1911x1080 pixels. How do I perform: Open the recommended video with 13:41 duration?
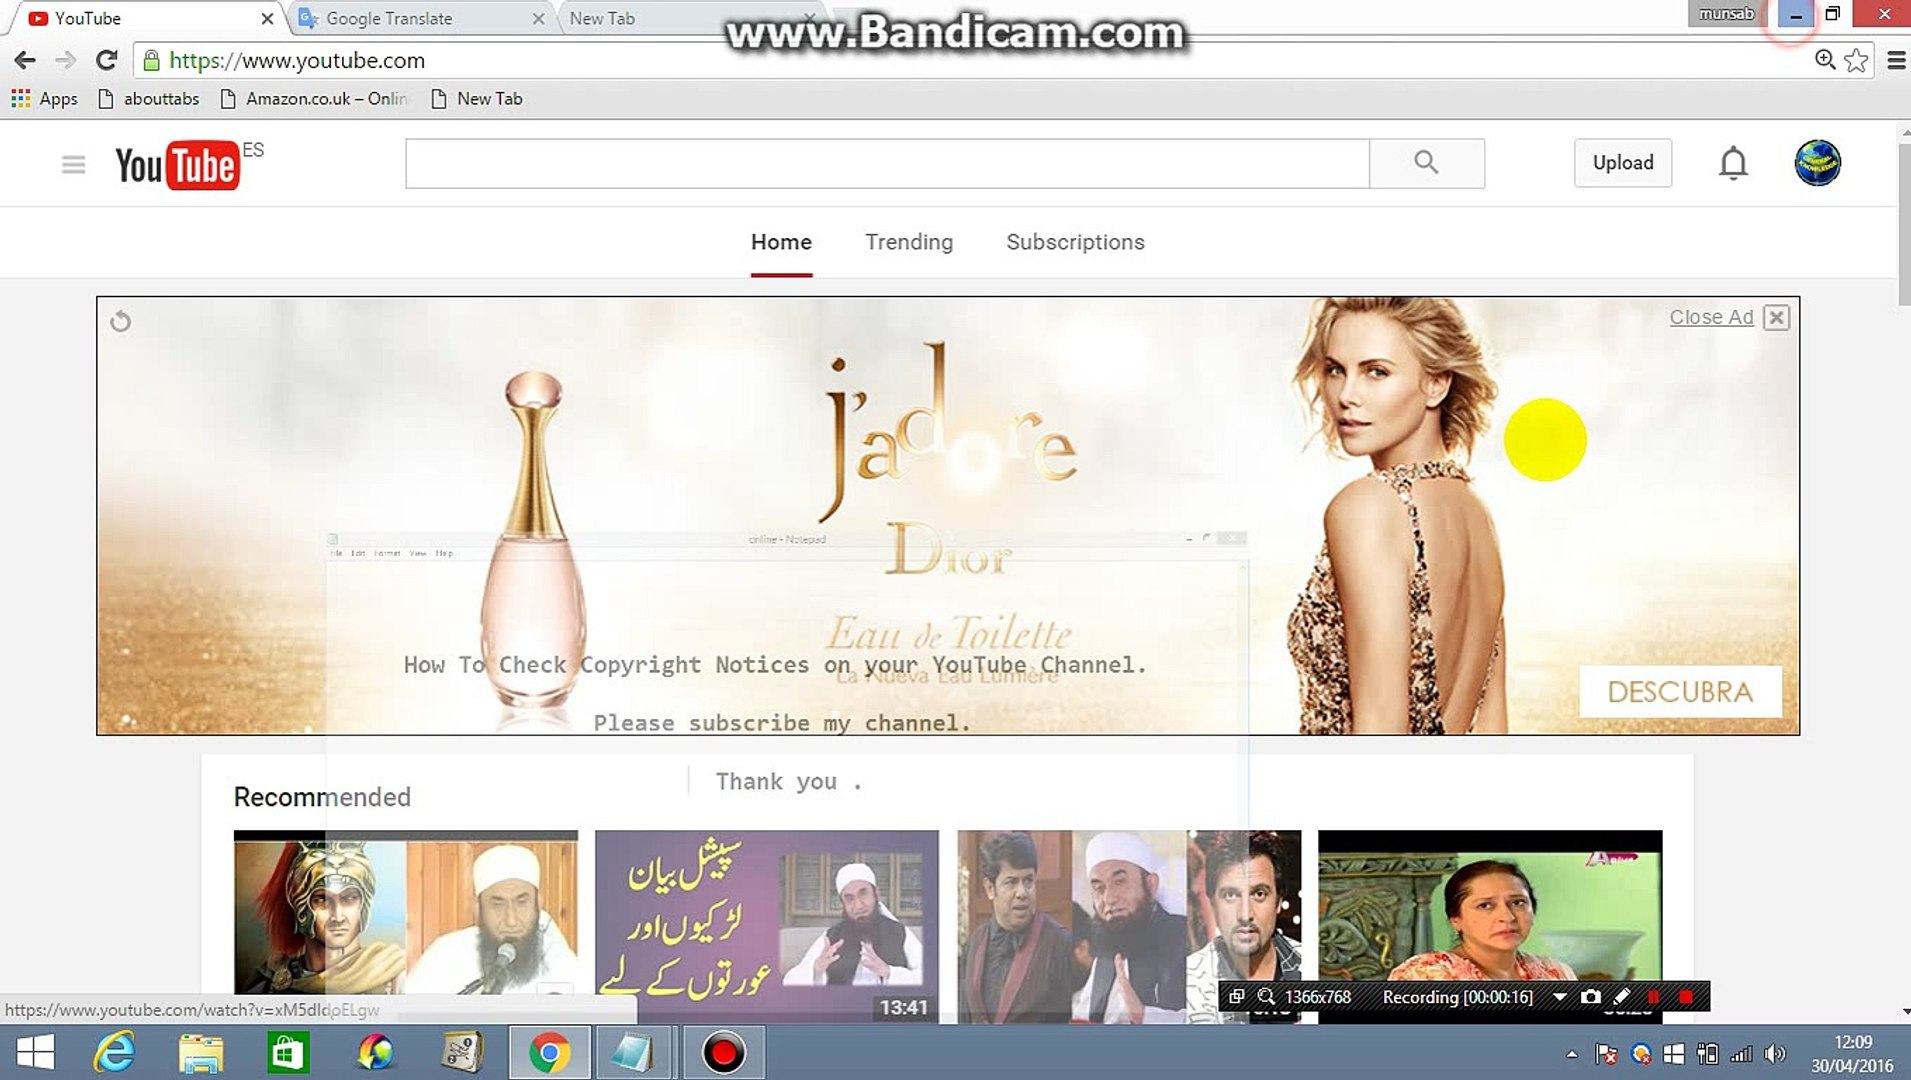[767, 927]
